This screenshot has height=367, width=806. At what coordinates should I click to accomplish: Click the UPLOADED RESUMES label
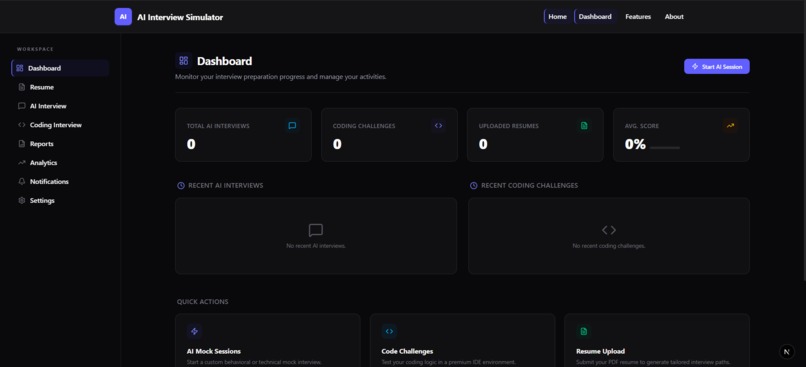click(x=508, y=126)
